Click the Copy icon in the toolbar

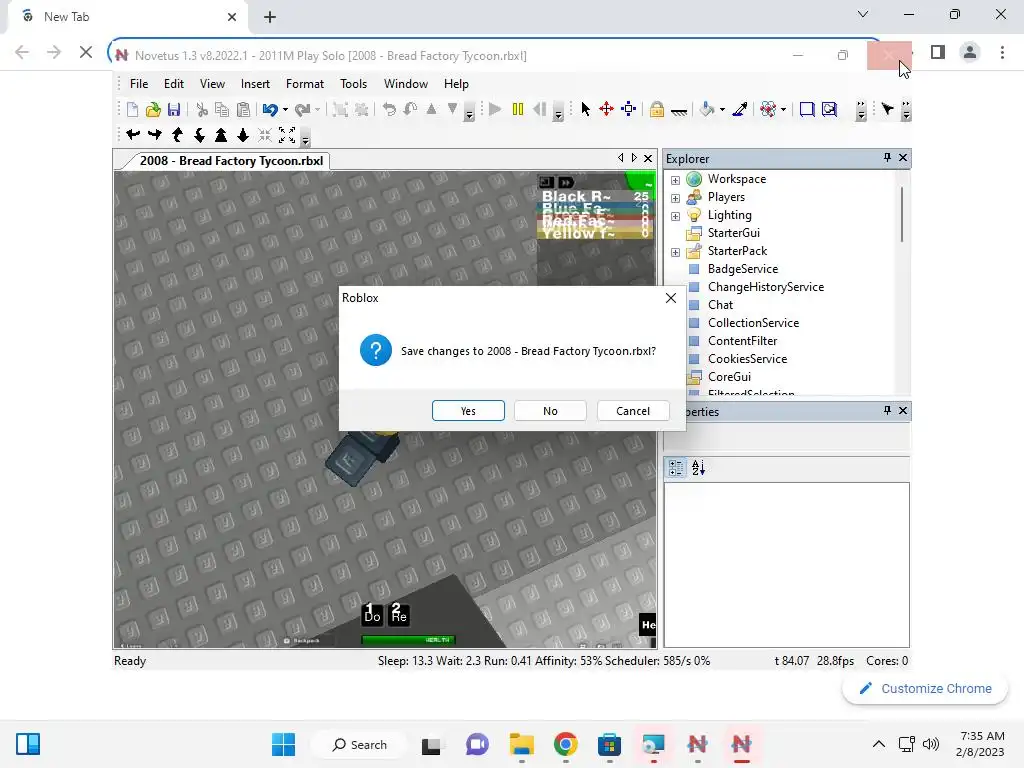pos(222,110)
